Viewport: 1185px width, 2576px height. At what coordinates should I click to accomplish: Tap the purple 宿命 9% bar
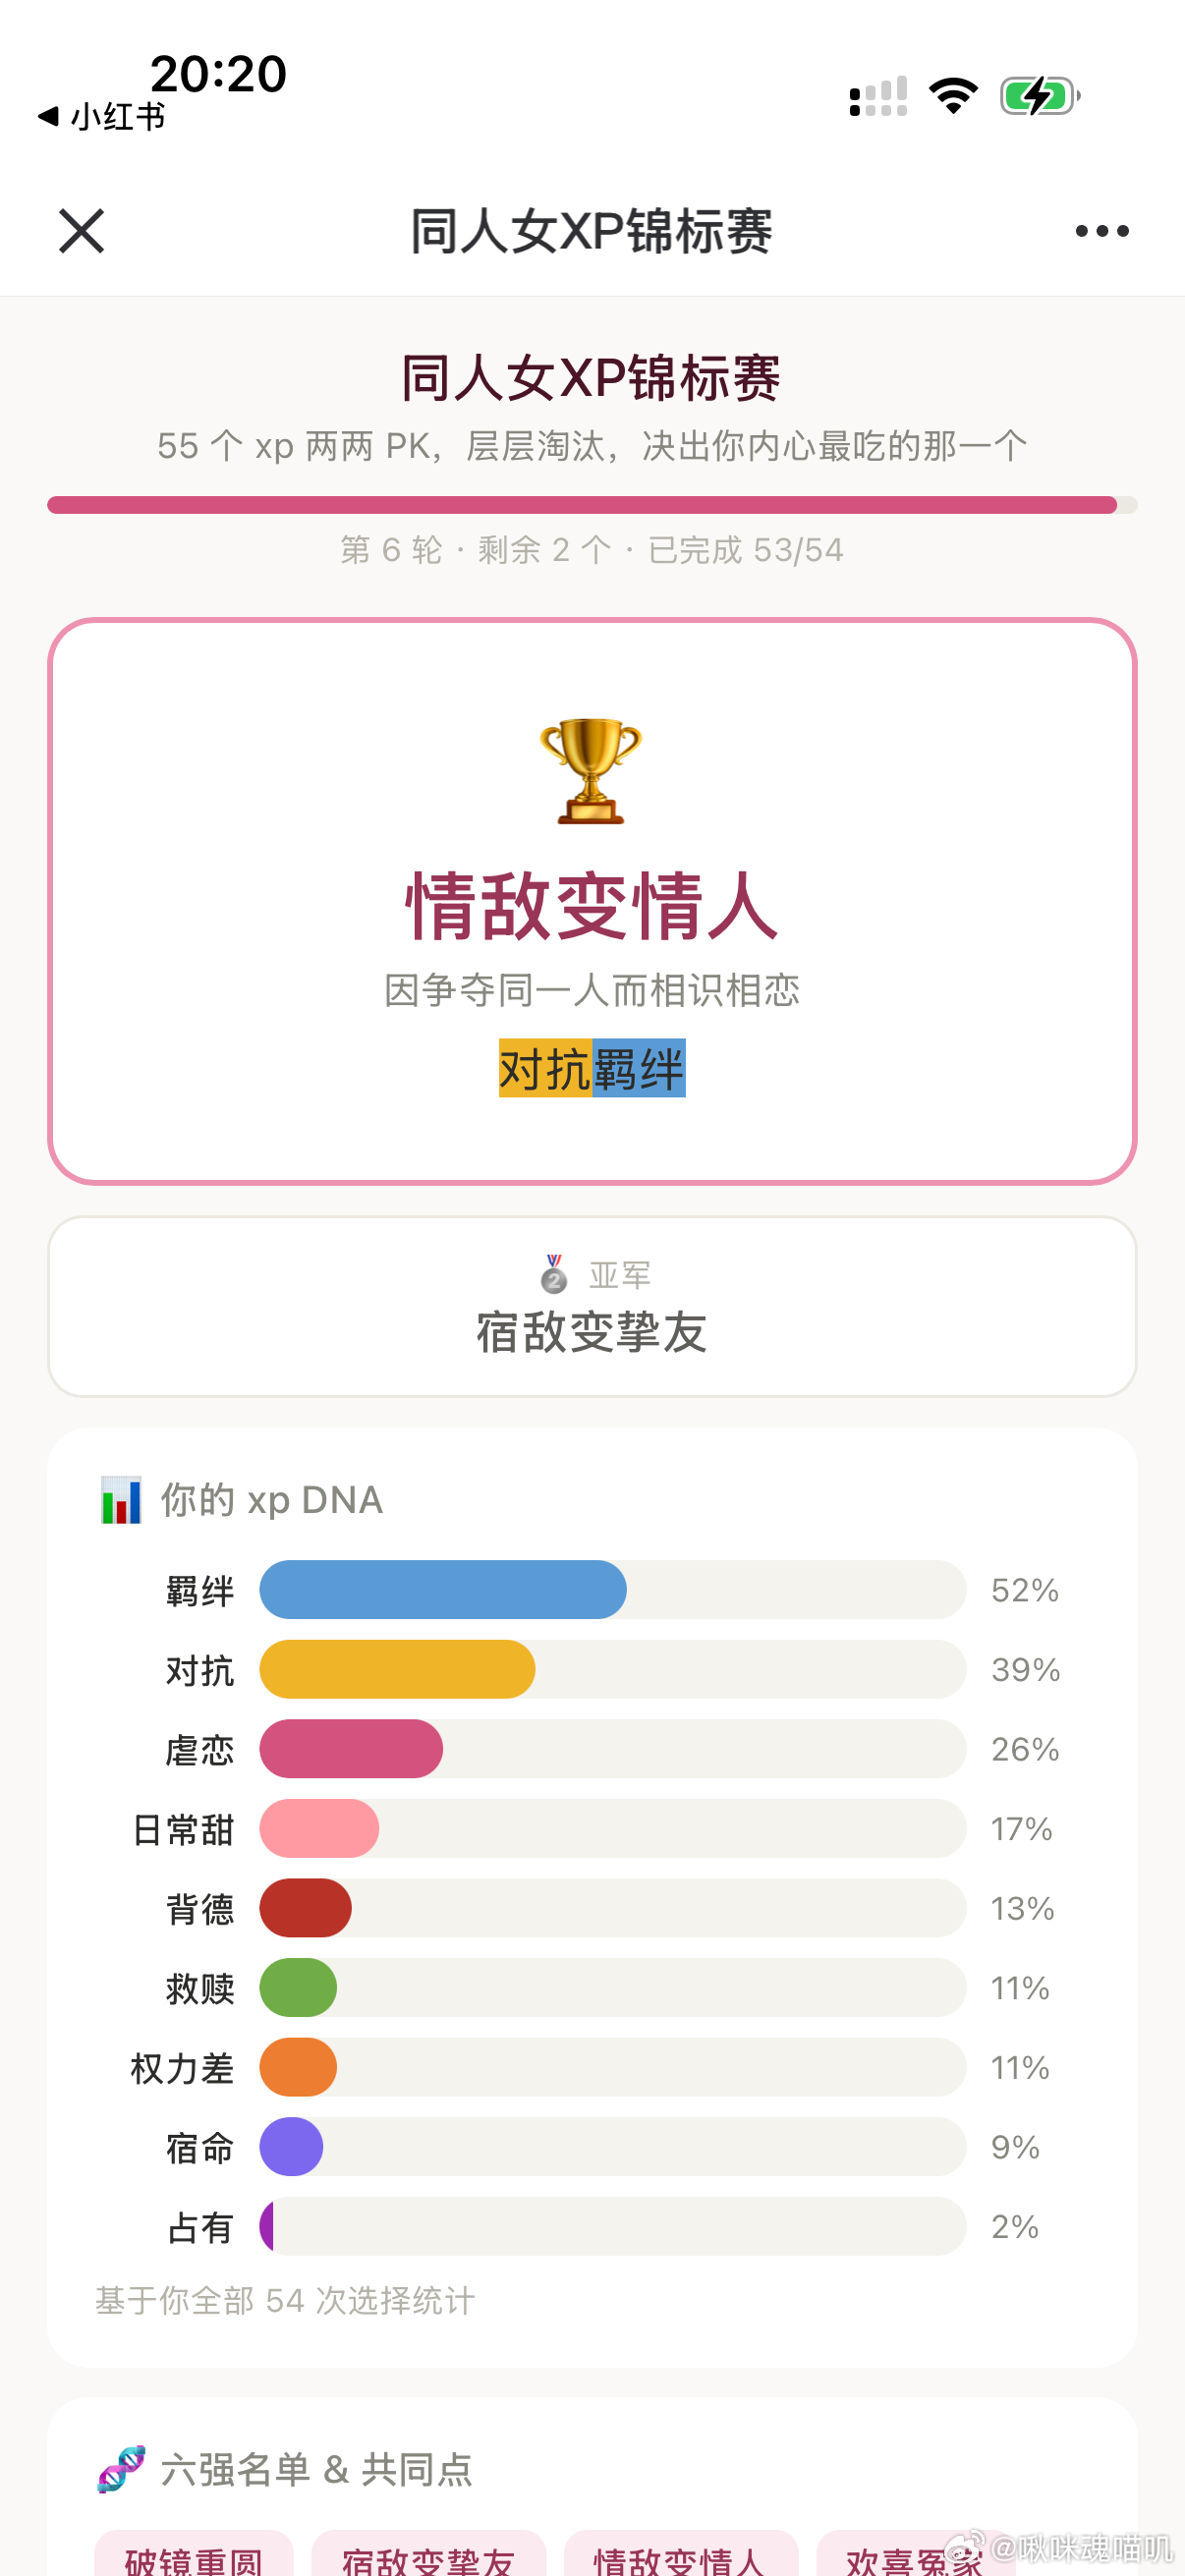tap(291, 2146)
